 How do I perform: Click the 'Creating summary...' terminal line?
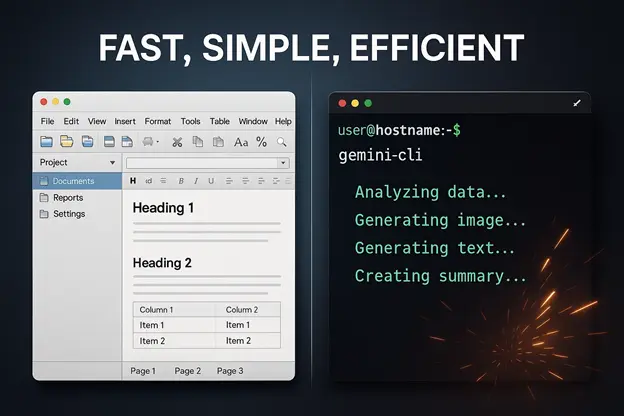[x=441, y=275]
